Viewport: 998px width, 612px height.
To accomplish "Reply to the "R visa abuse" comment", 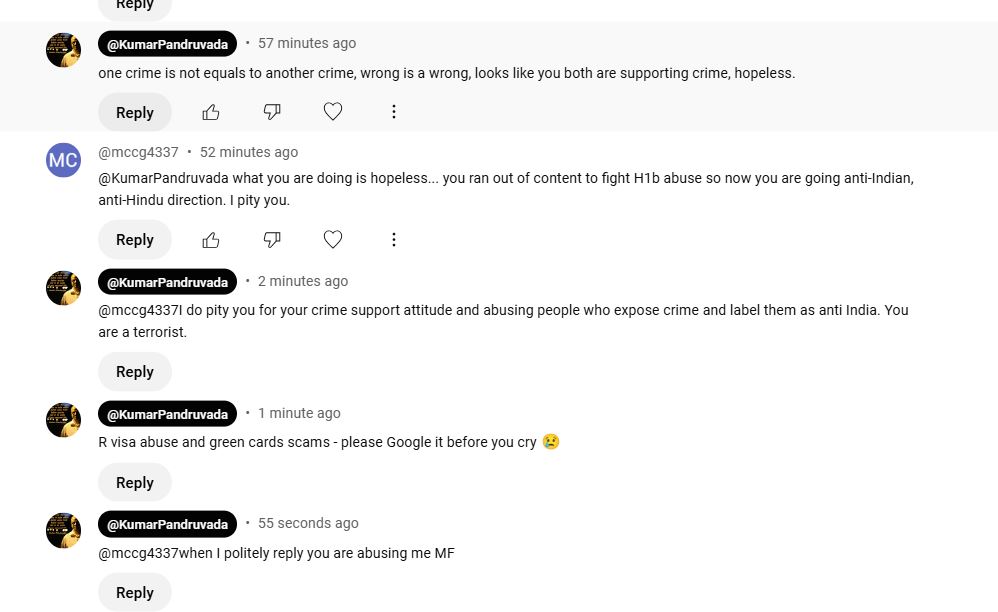I will tap(135, 482).
